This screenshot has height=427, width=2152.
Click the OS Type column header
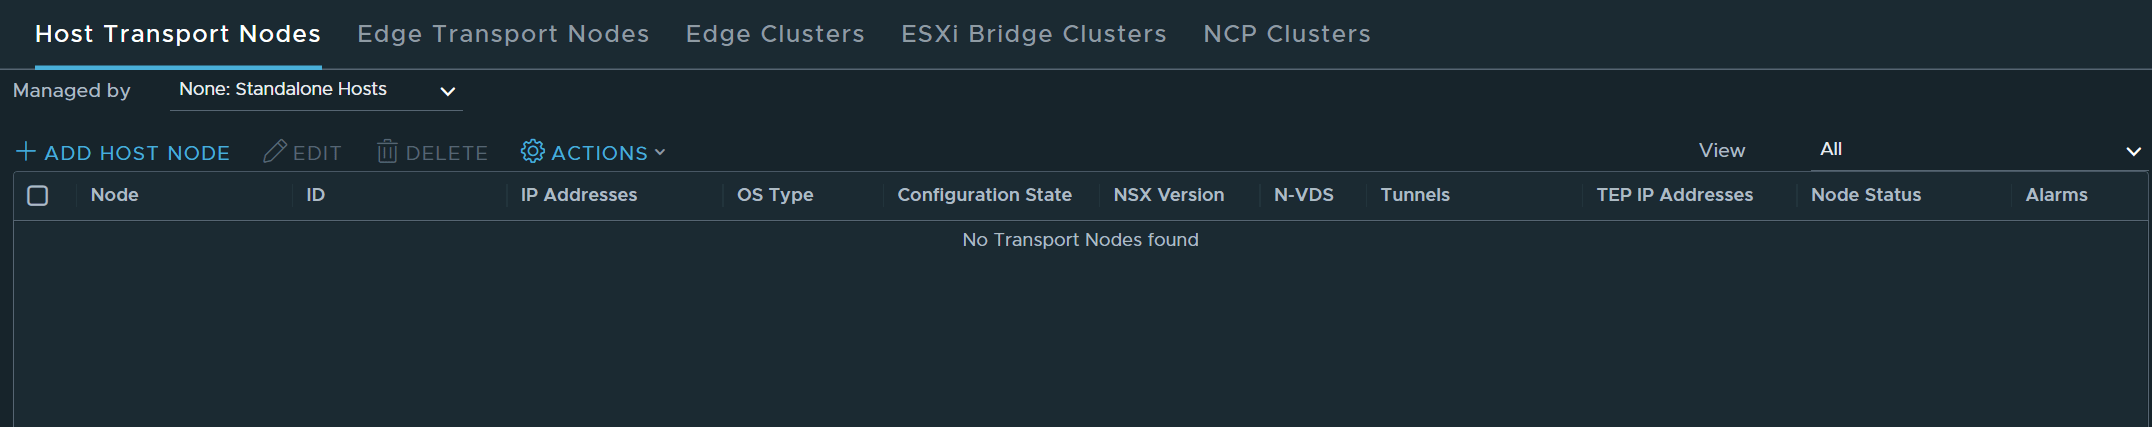(x=775, y=195)
